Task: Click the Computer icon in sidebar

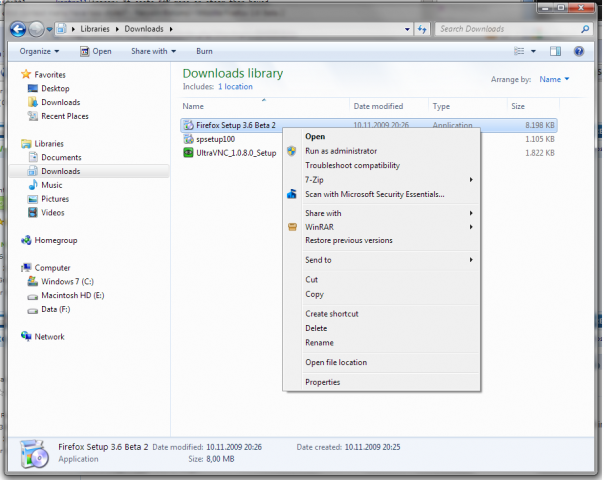Action: (x=27, y=267)
